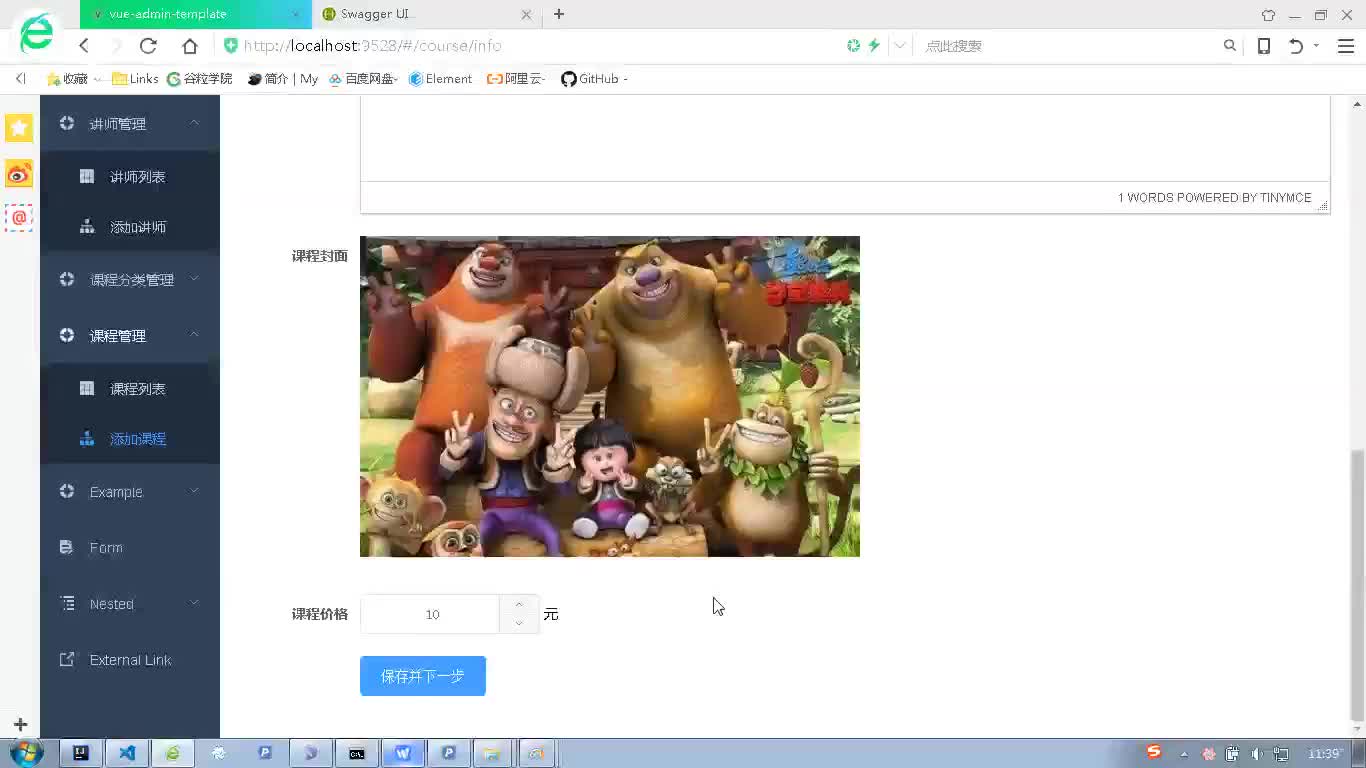Image resolution: width=1366 pixels, height=768 pixels.
Task: Collapse the bookmarks sidebar toggle arrow
Action: pyautogui.click(x=20, y=79)
